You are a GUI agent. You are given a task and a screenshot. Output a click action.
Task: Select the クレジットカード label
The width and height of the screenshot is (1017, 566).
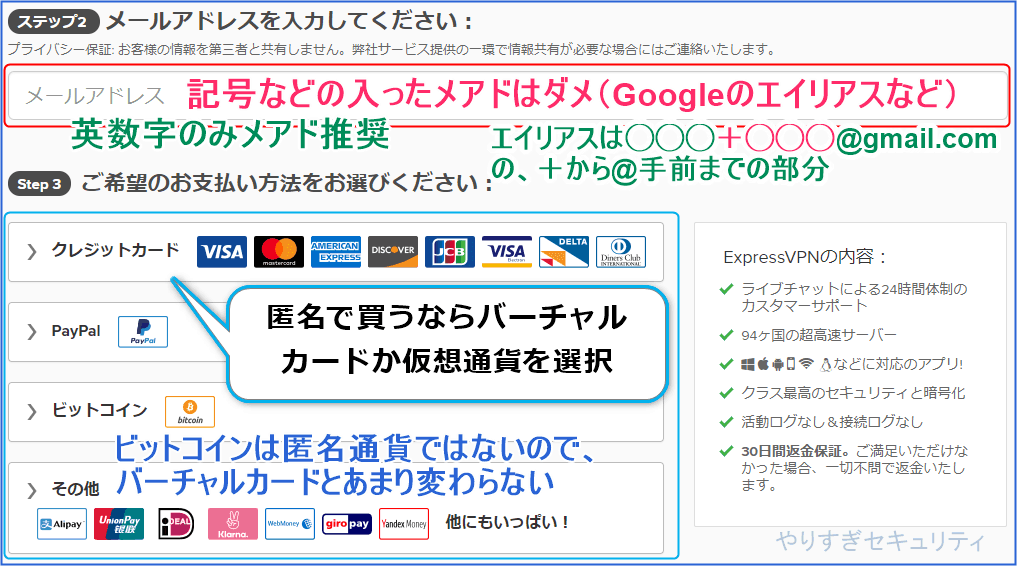tap(115, 250)
